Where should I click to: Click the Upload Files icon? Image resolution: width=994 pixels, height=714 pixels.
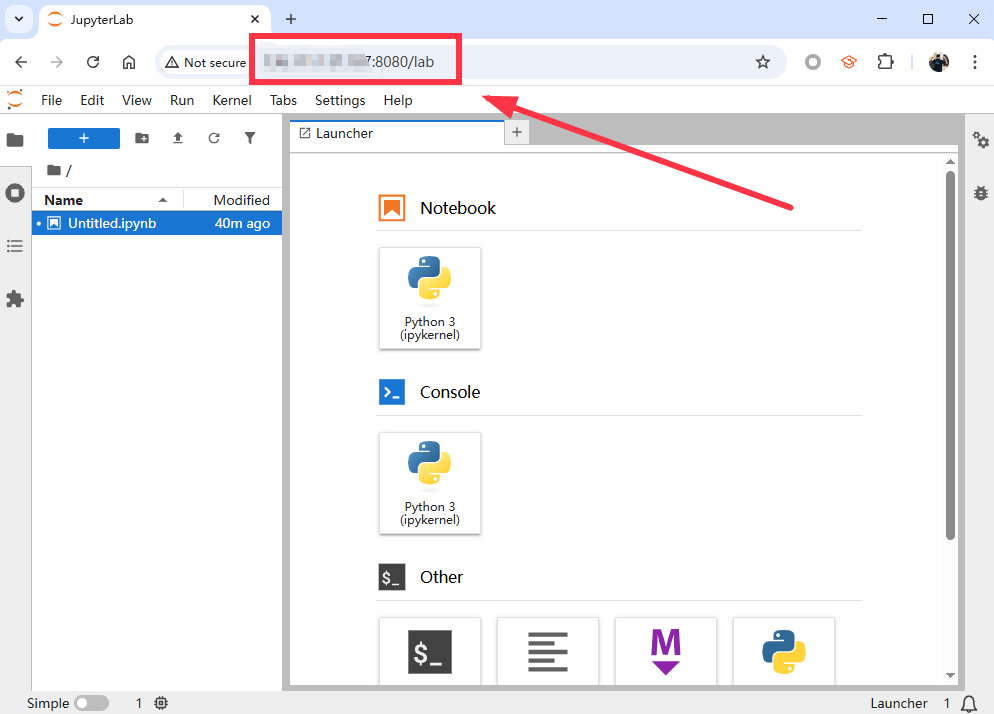[178, 138]
